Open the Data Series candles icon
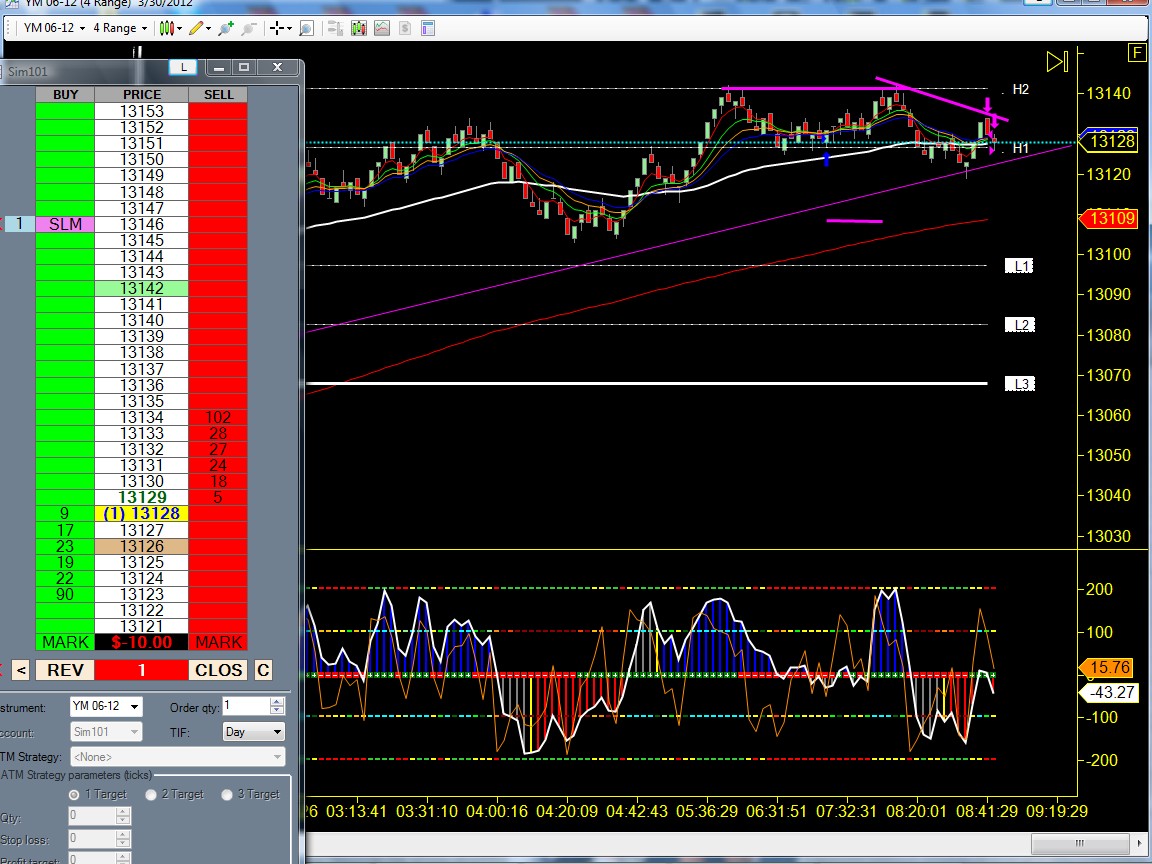Image resolution: width=1152 pixels, height=864 pixels. tap(359, 29)
